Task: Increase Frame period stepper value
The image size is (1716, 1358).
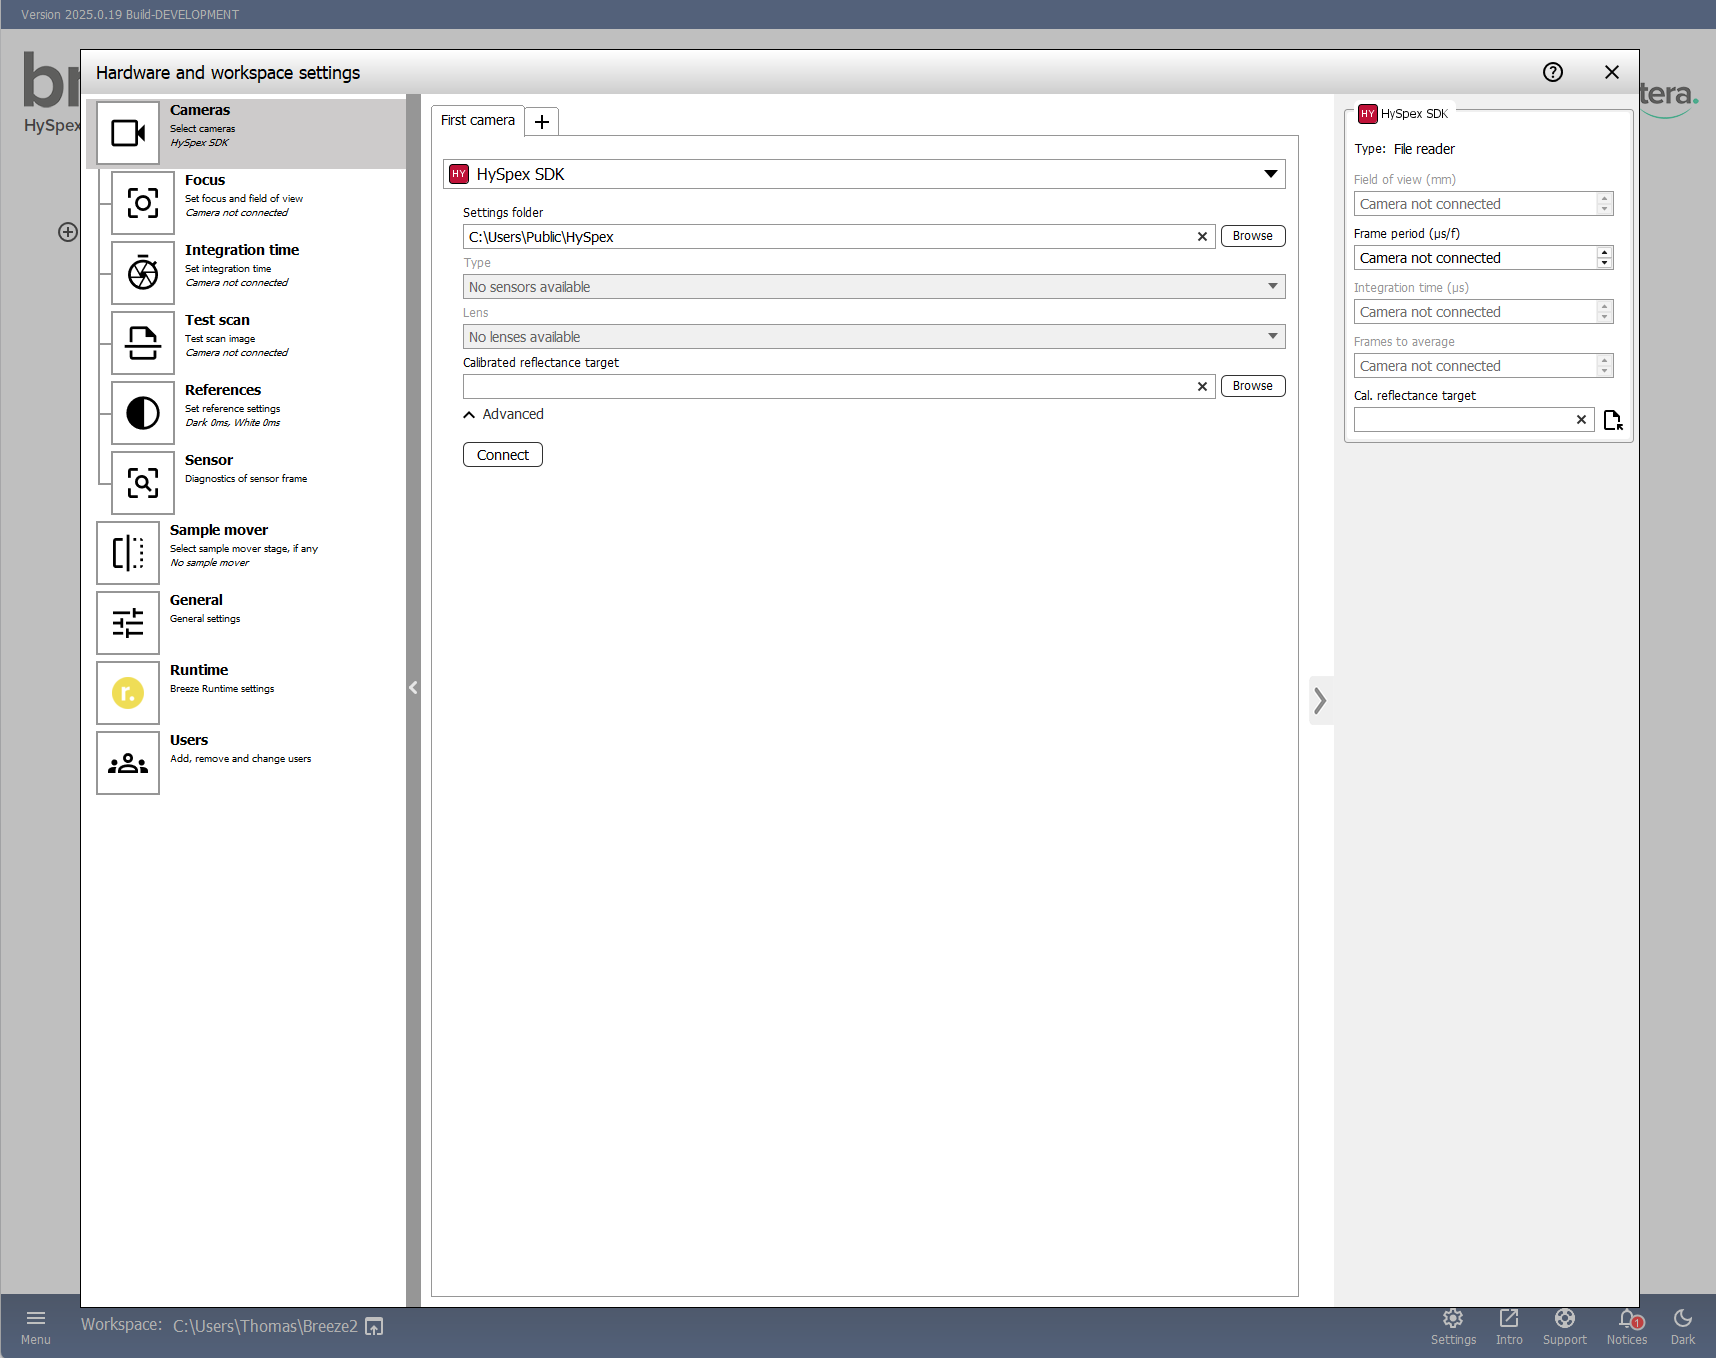Action: click(1604, 253)
